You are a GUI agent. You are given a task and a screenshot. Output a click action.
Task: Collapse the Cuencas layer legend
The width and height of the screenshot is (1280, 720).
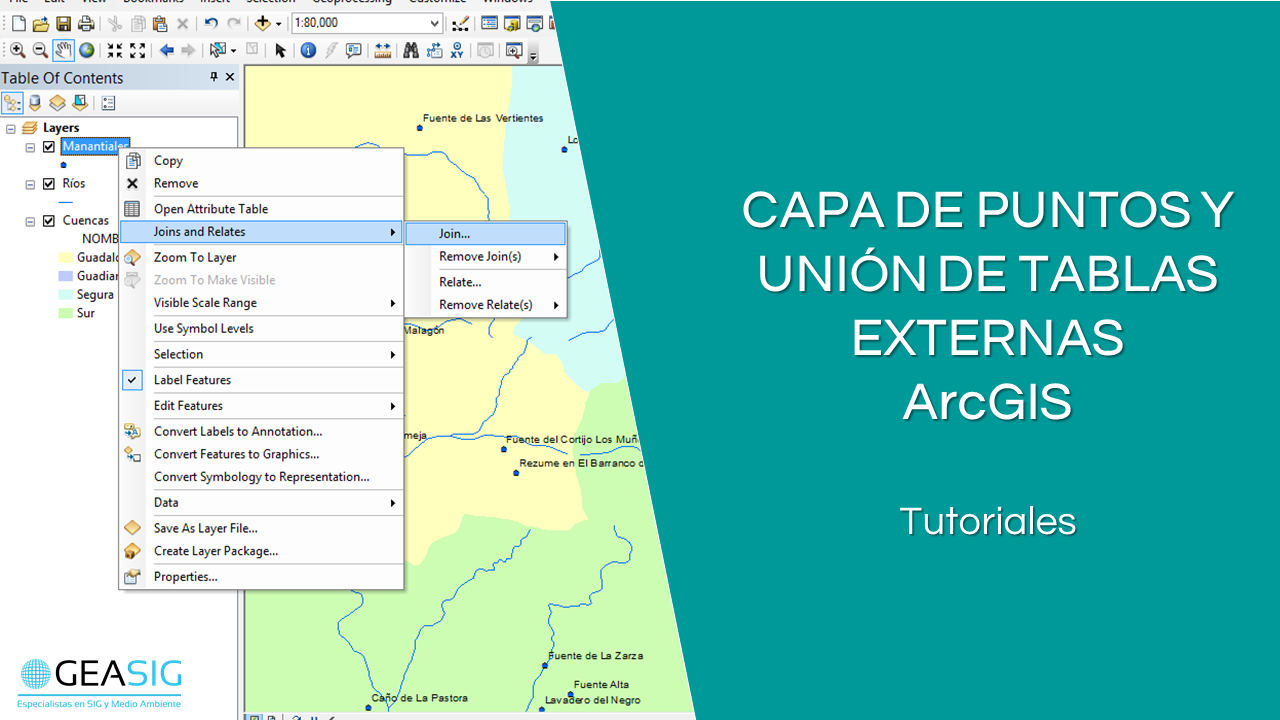30,221
